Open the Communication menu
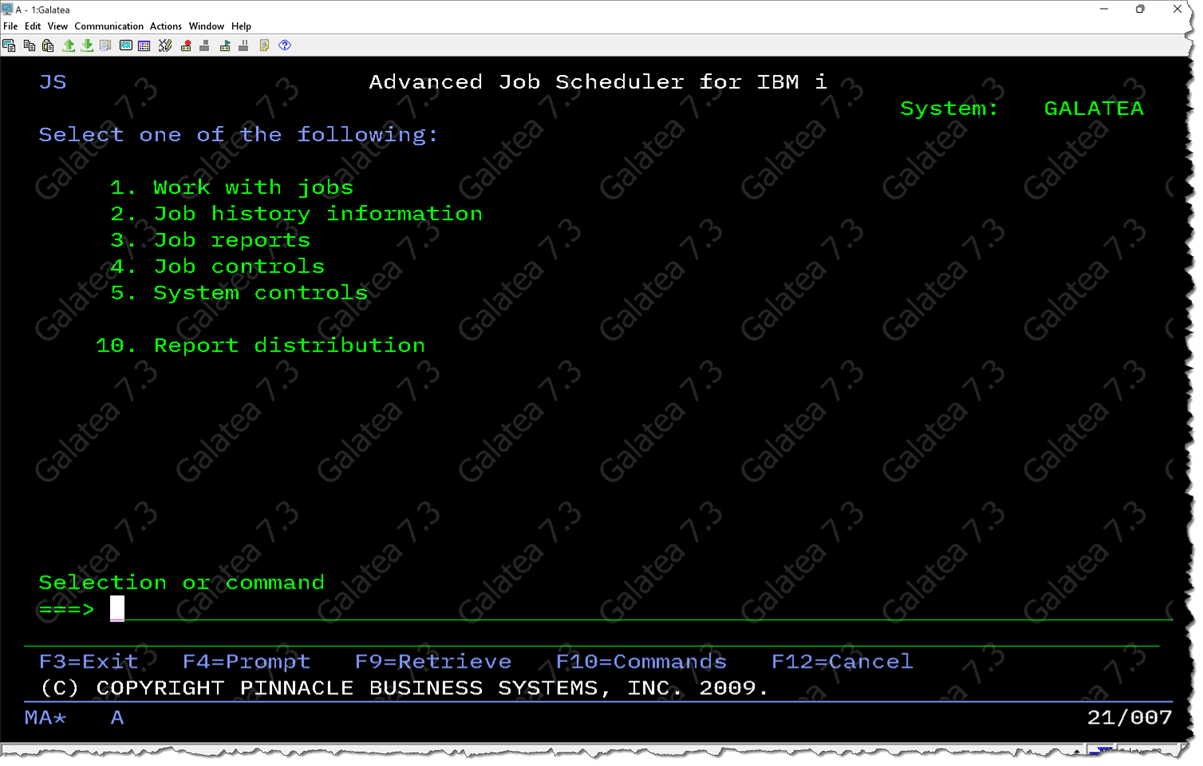1203x766 pixels. coord(109,26)
